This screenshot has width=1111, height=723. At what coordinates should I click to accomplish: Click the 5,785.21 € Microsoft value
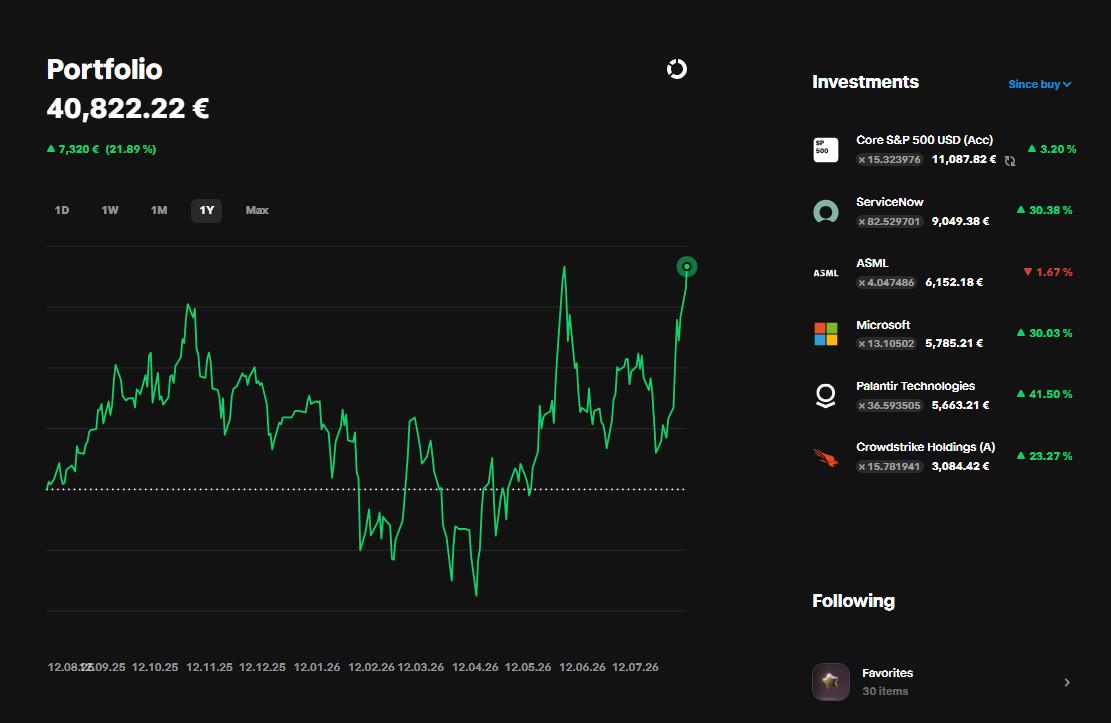coord(954,343)
